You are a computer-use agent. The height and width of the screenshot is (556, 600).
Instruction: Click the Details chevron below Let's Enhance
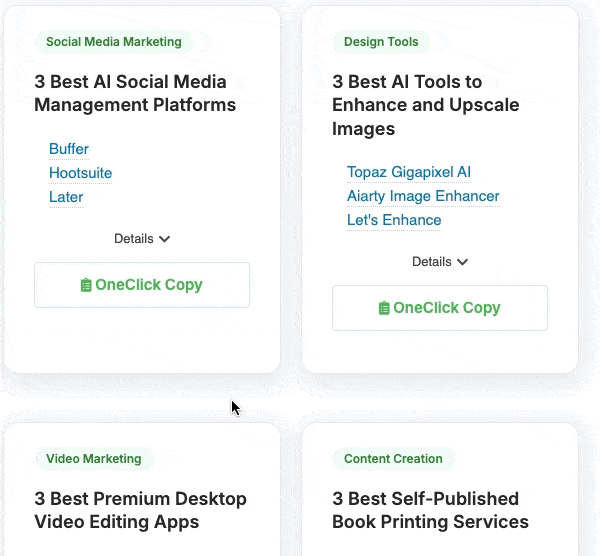463,262
